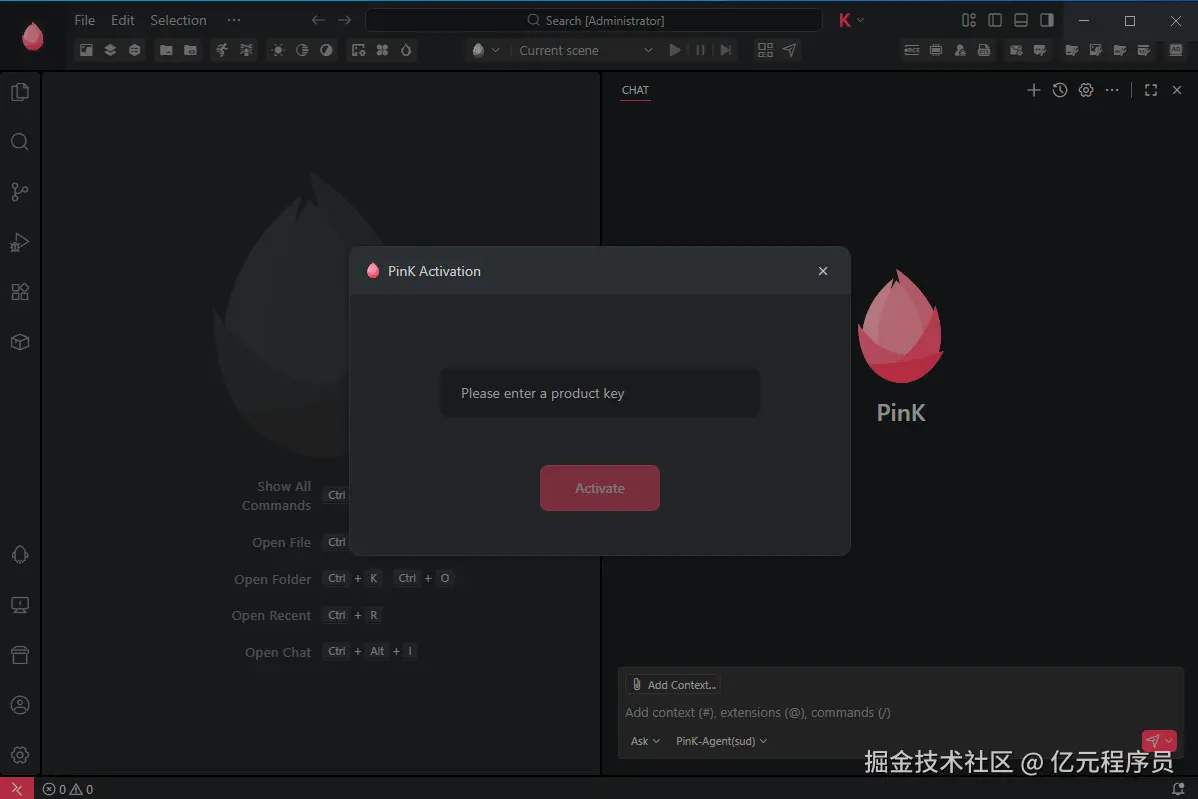Open the Search view in activity bar

point(20,142)
